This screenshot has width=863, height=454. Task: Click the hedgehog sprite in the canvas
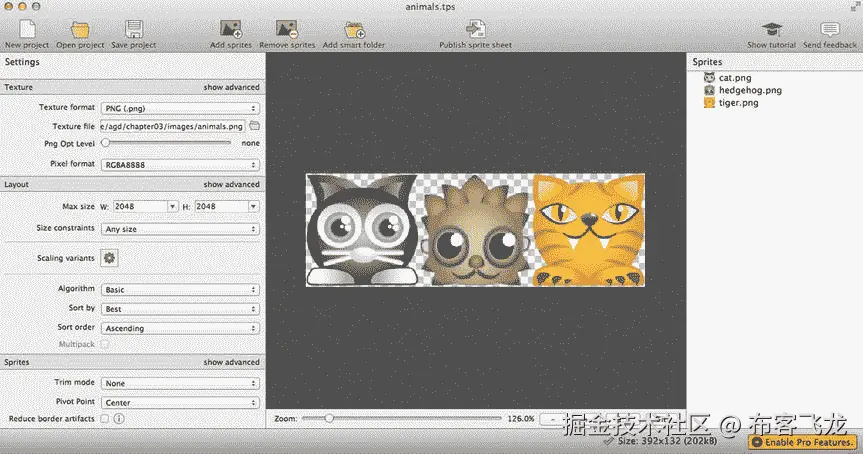click(x=476, y=230)
